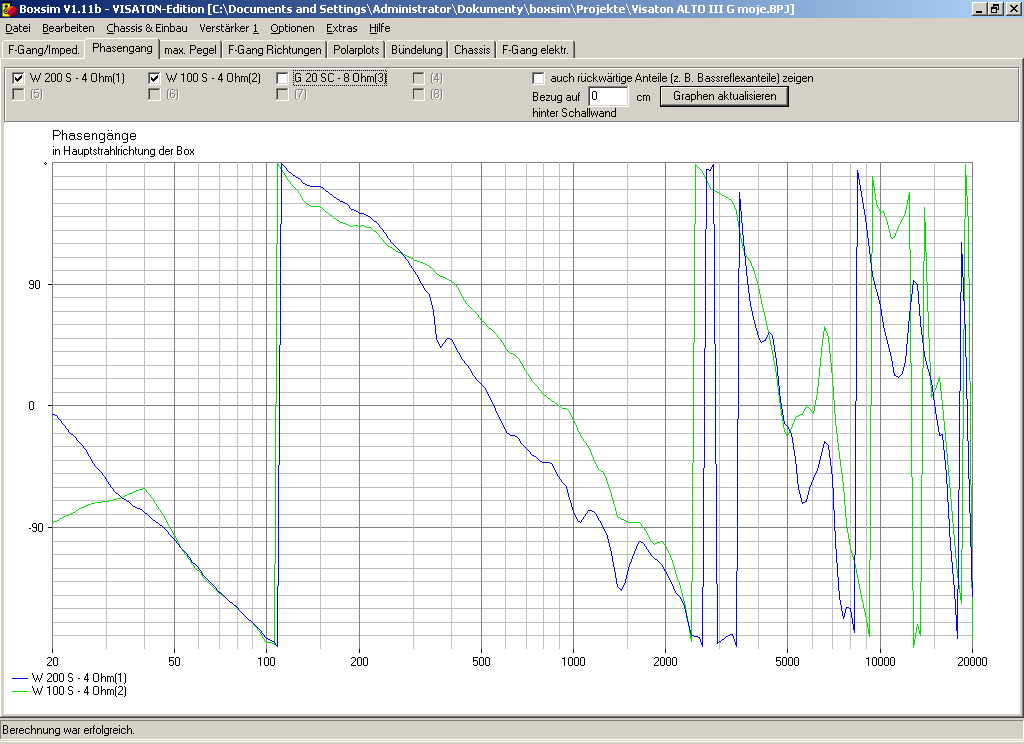The width and height of the screenshot is (1024, 744).
Task: Open the Chassis & Einbau menu
Action: pyautogui.click(x=147, y=28)
